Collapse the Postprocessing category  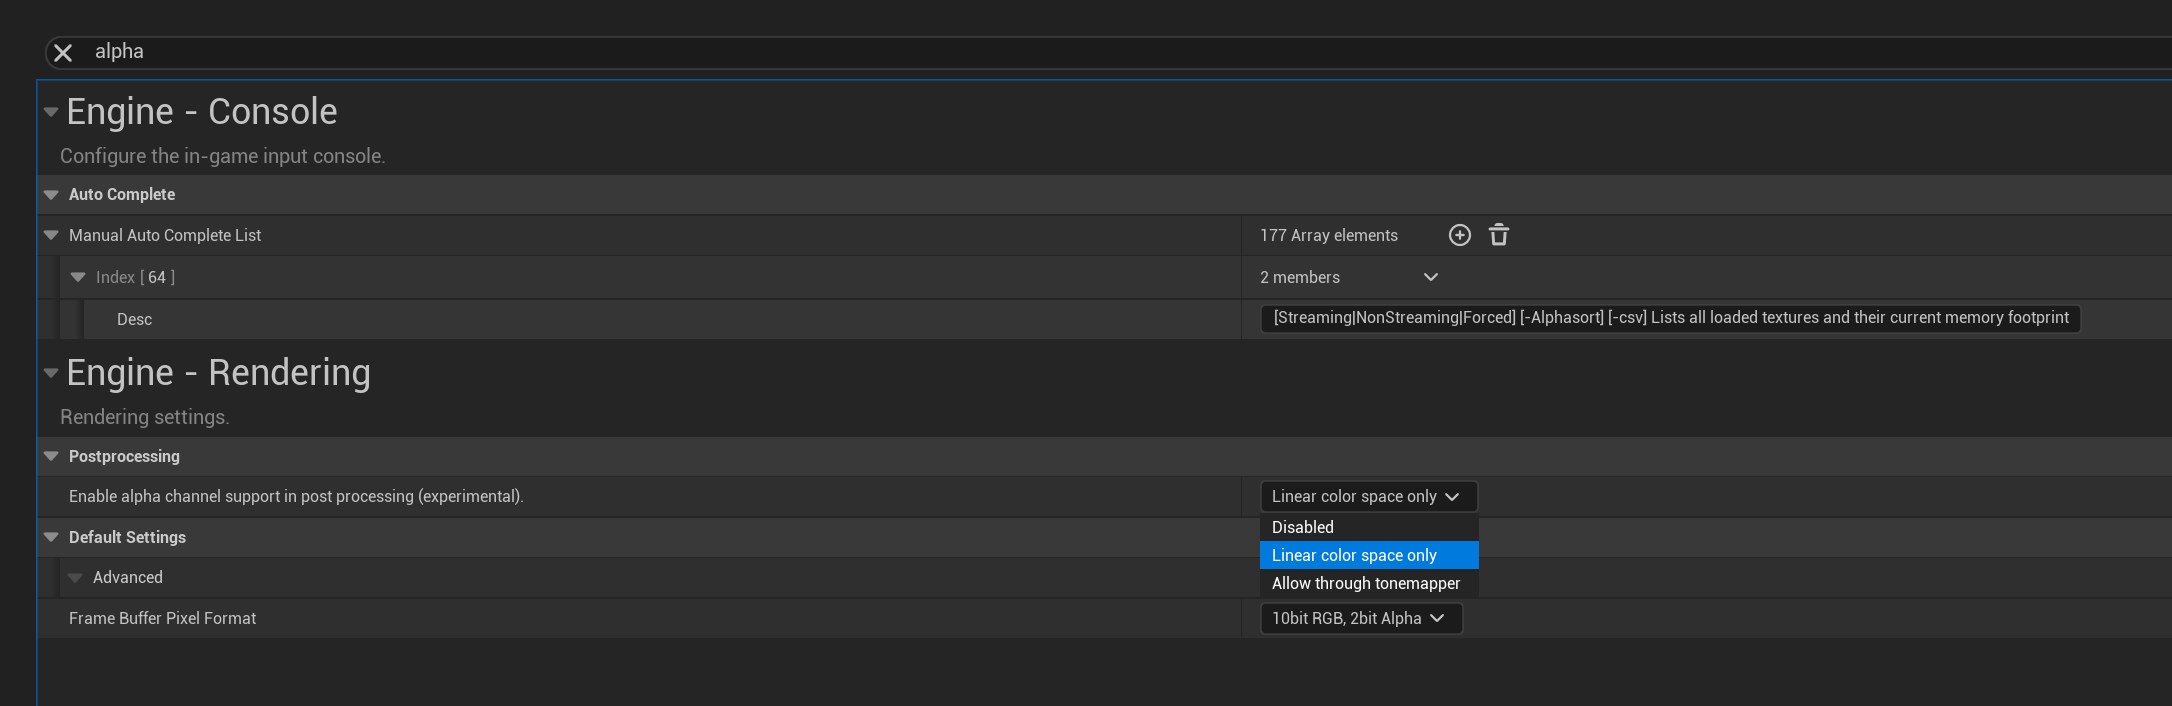51,456
